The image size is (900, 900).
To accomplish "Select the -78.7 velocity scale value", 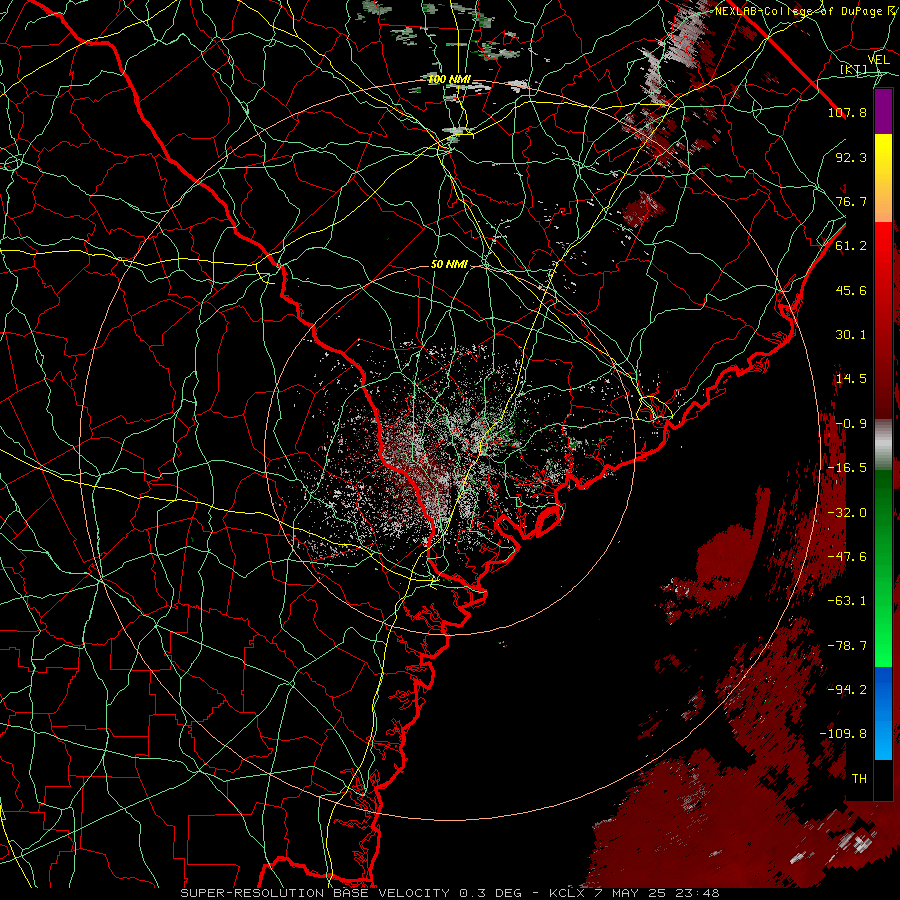I will point(847,646).
